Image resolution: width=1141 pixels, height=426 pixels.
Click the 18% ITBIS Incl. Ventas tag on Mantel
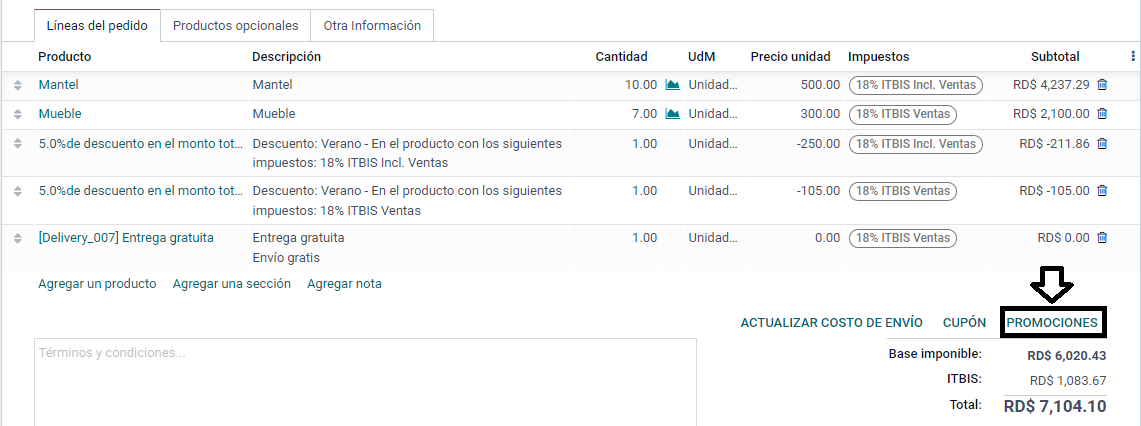click(915, 85)
